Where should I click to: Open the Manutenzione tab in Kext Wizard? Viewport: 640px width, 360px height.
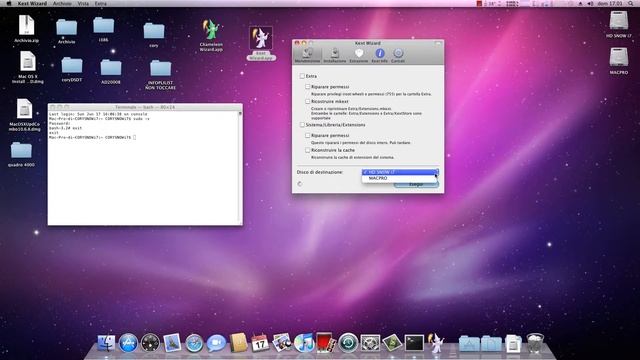pyautogui.click(x=307, y=56)
